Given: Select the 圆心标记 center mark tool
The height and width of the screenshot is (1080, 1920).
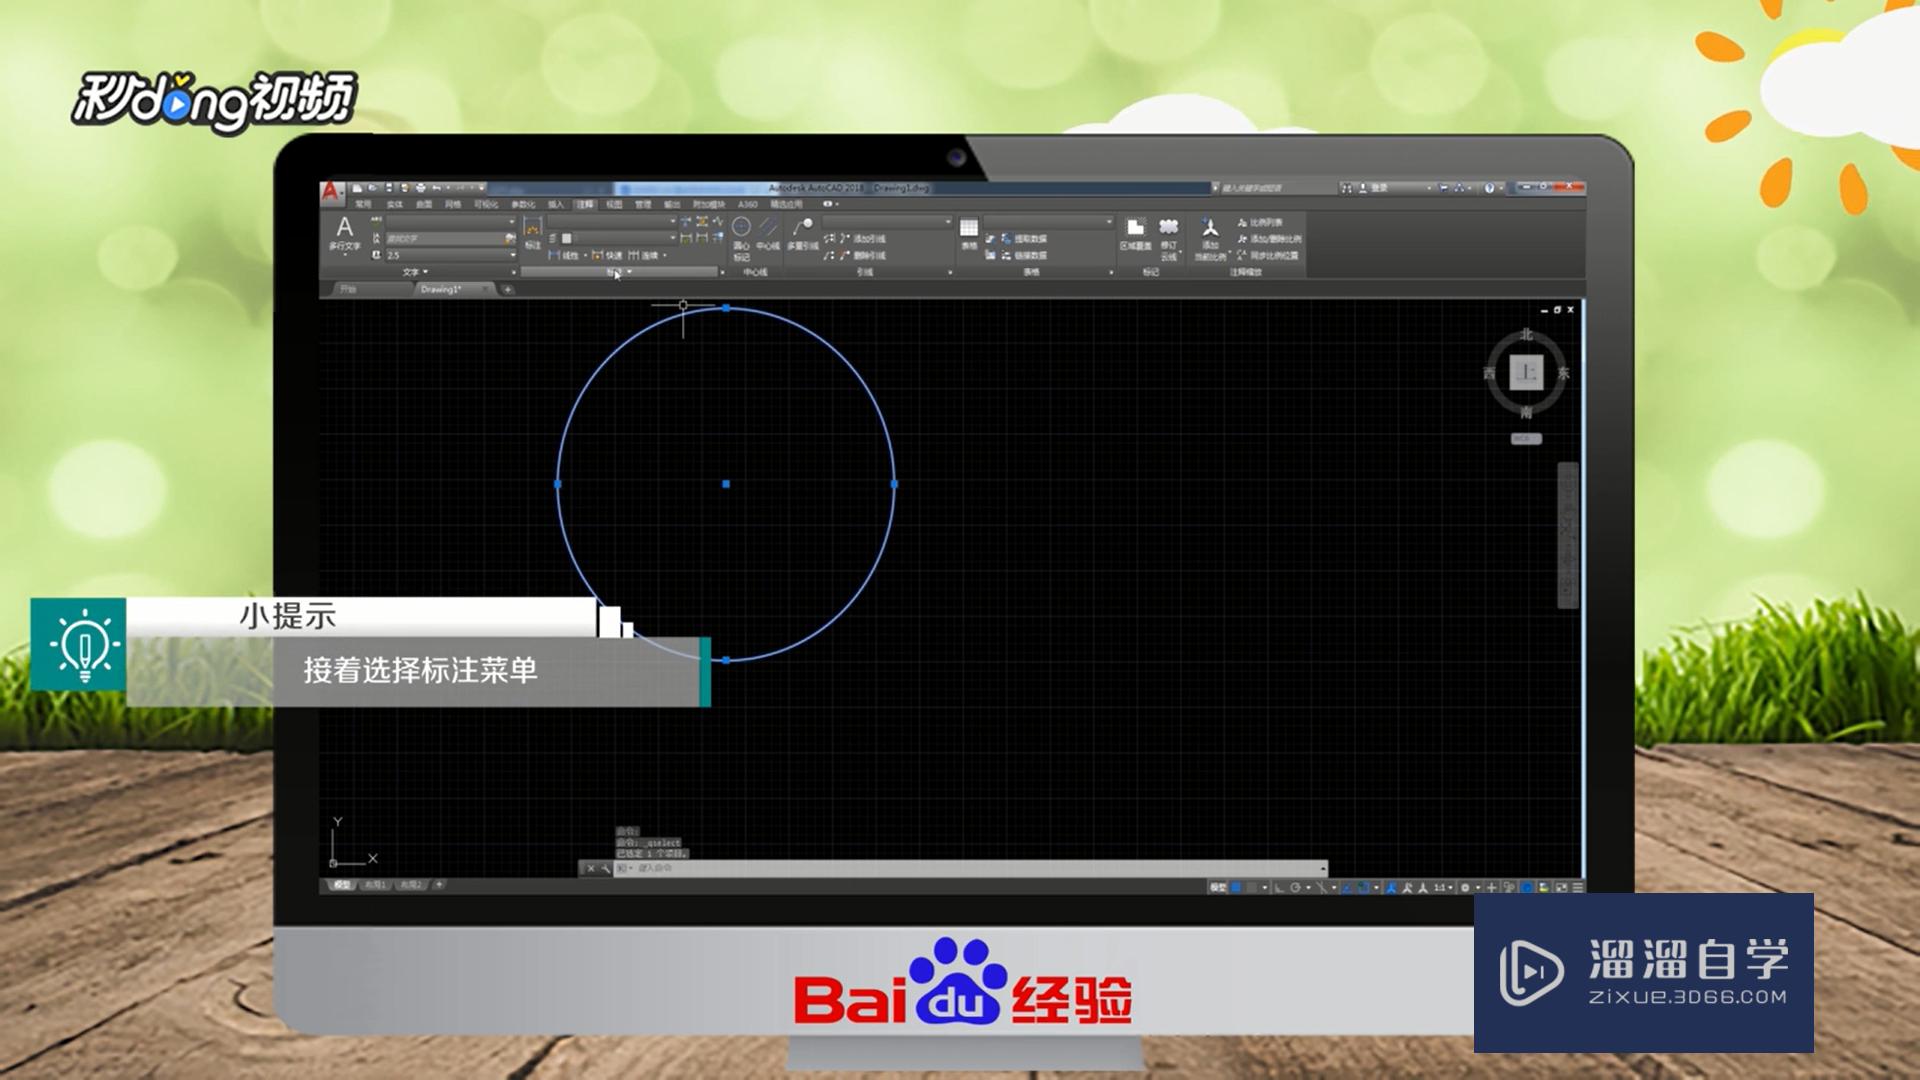Looking at the screenshot, I should (x=741, y=238).
